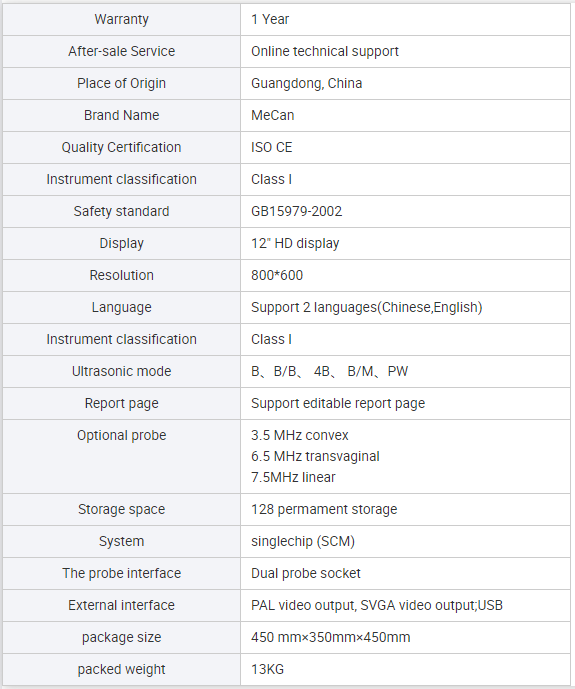Screen dimensions: 575x689
Task: Click the MeCan brand name value
Action: coord(272,115)
